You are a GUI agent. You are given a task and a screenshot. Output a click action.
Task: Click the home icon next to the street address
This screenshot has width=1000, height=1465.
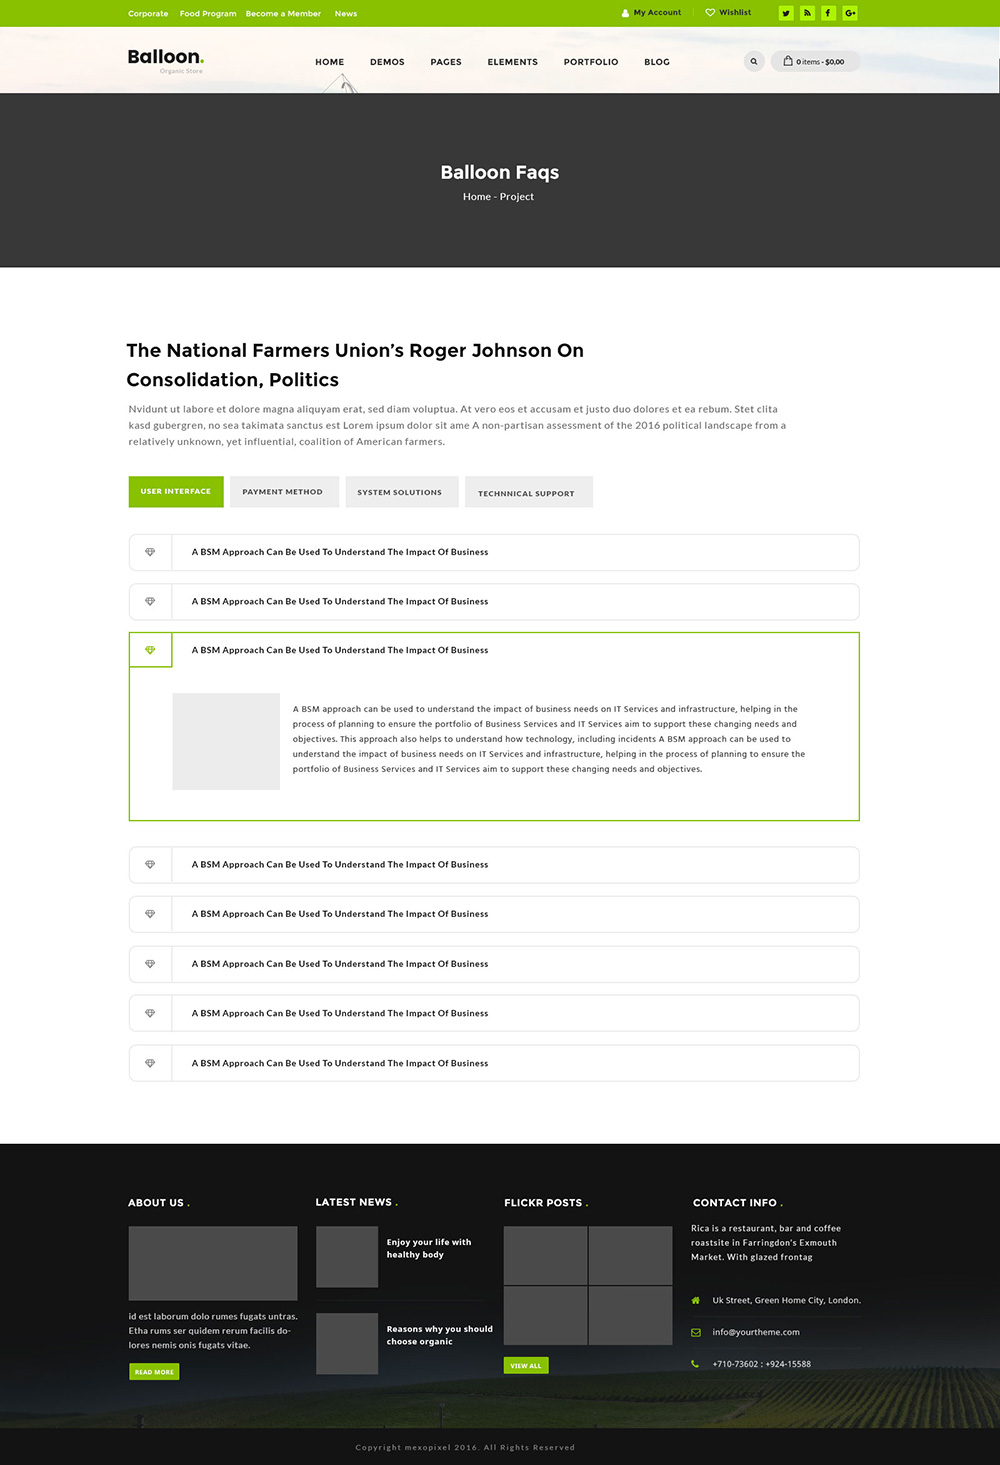tap(696, 1300)
